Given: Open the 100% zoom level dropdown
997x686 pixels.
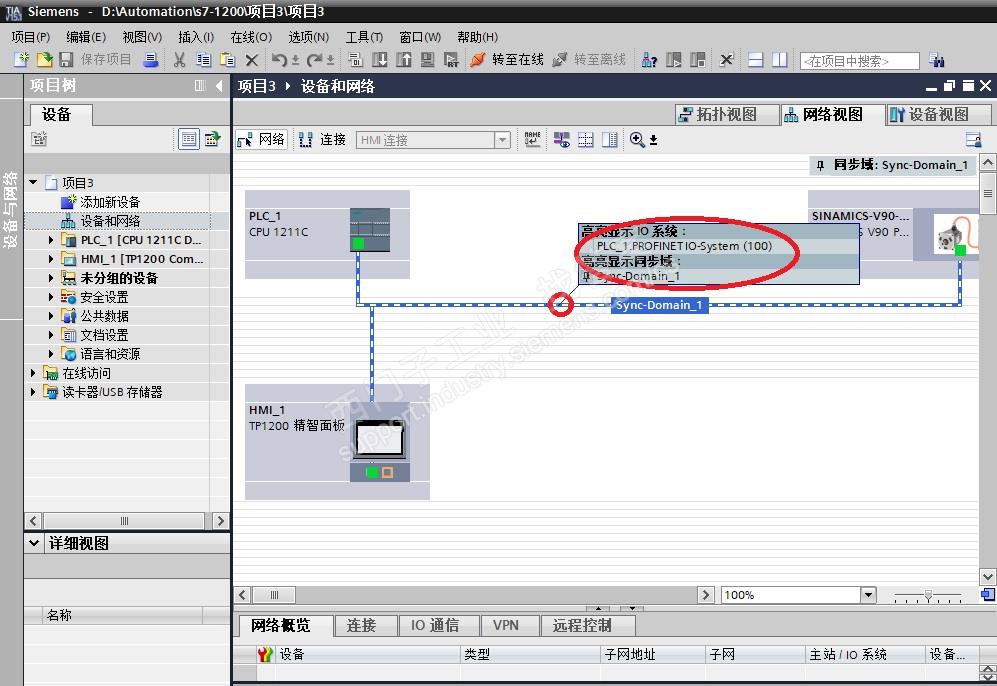Looking at the screenshot, I should point(868,595).
